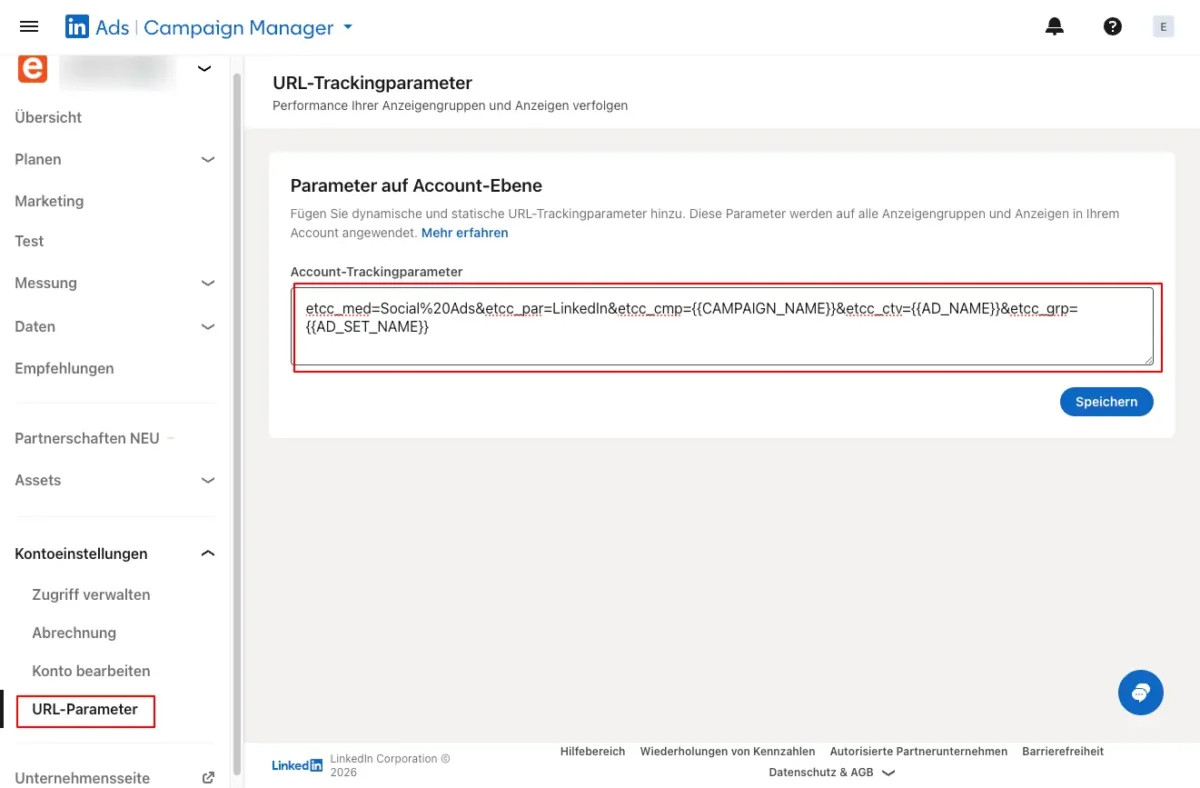The width and height of the screenshot is (1200, 788).
Task: Collapse the Kontoeinstellungen section
Action: click(208, 553)
